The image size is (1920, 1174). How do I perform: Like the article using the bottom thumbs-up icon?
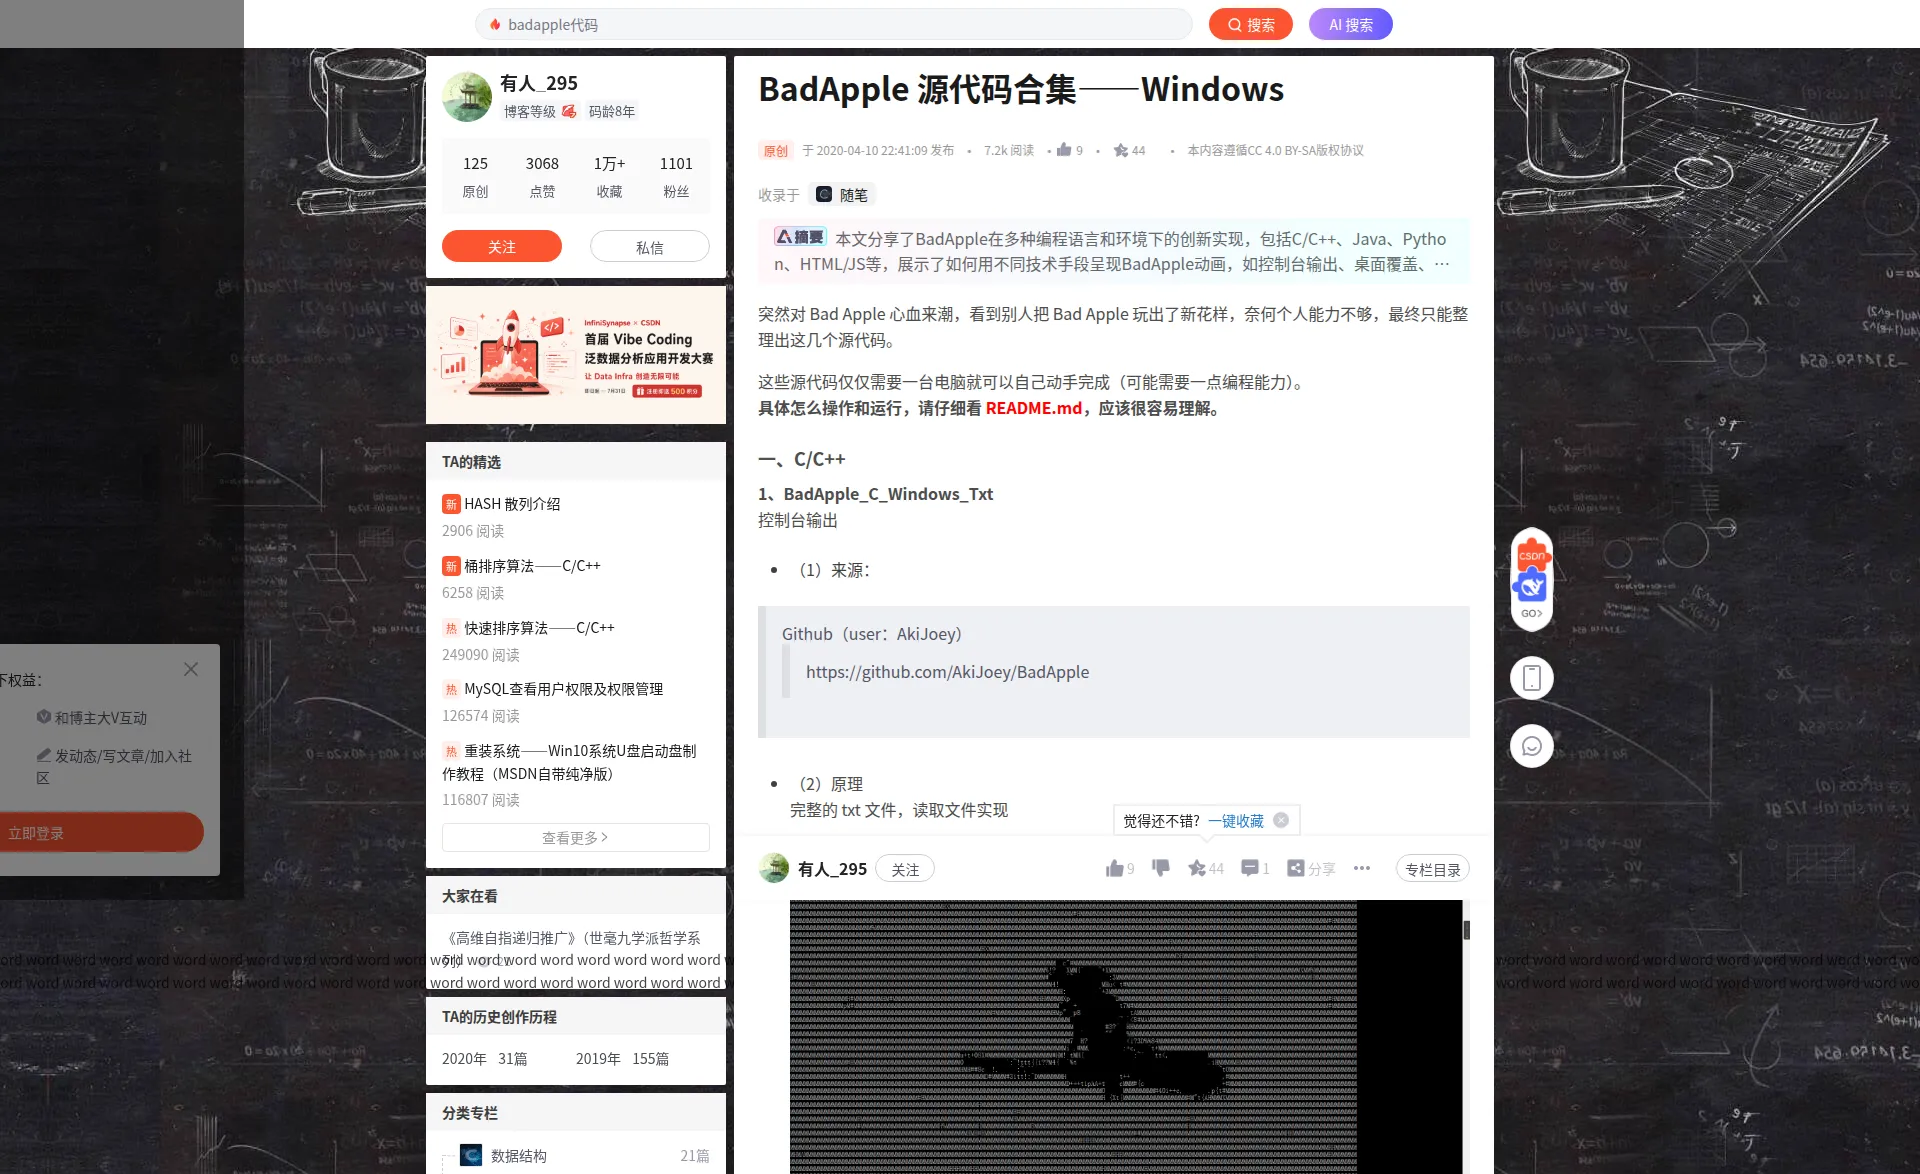pos(1114,868)
